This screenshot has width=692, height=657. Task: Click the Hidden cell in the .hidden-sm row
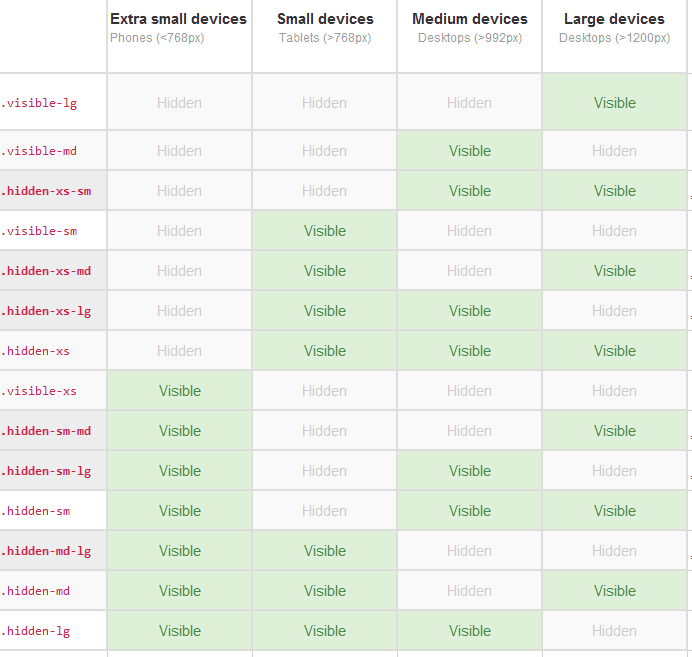(324, 511)
